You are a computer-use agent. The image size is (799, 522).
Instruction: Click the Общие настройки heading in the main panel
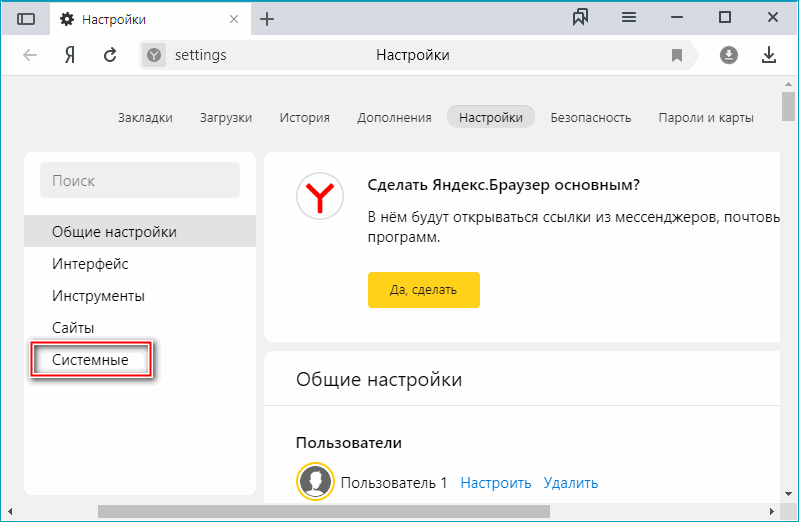(x=379, y=379)
